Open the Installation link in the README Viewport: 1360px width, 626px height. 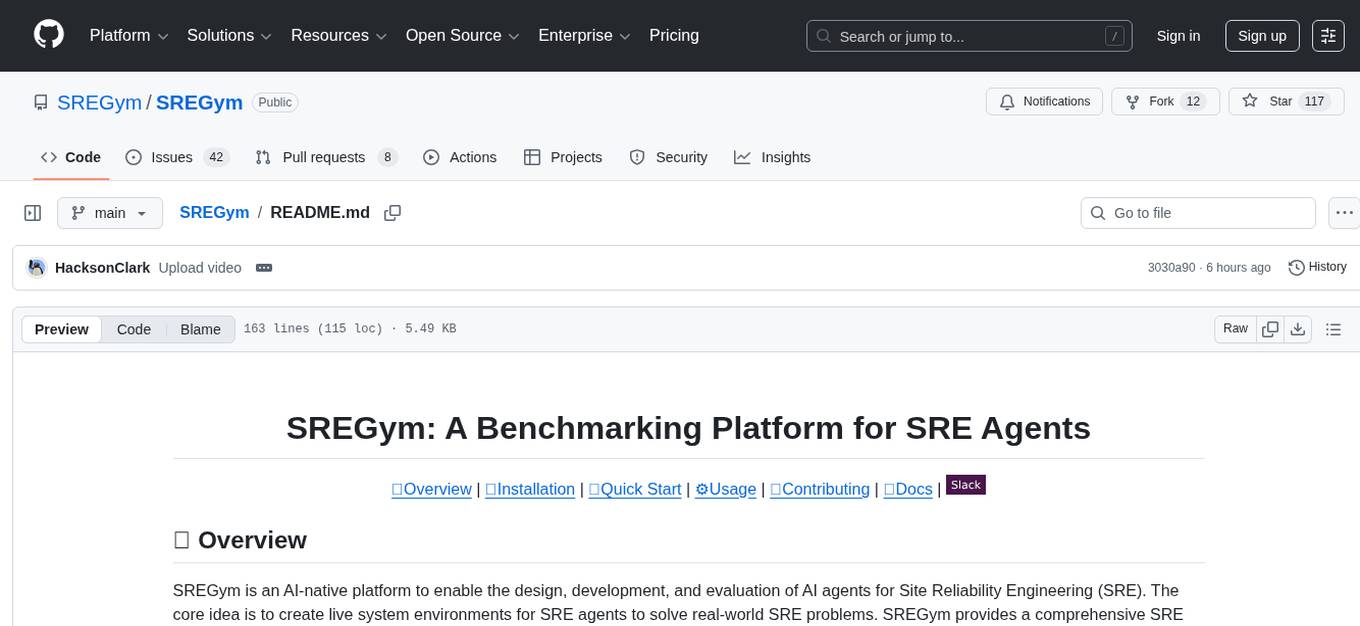tap(530, 489)
